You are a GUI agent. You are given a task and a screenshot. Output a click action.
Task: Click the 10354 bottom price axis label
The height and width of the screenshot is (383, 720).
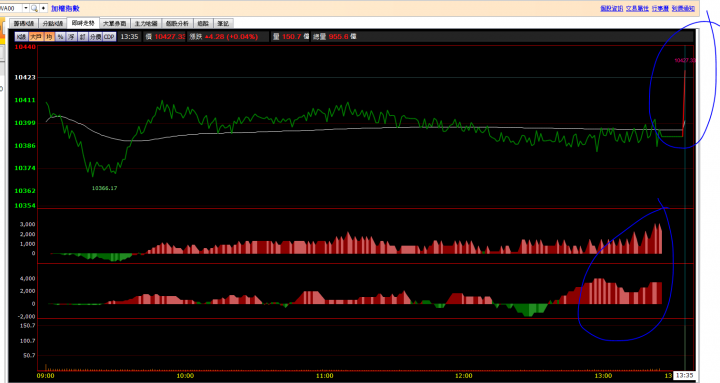(25, 205)
